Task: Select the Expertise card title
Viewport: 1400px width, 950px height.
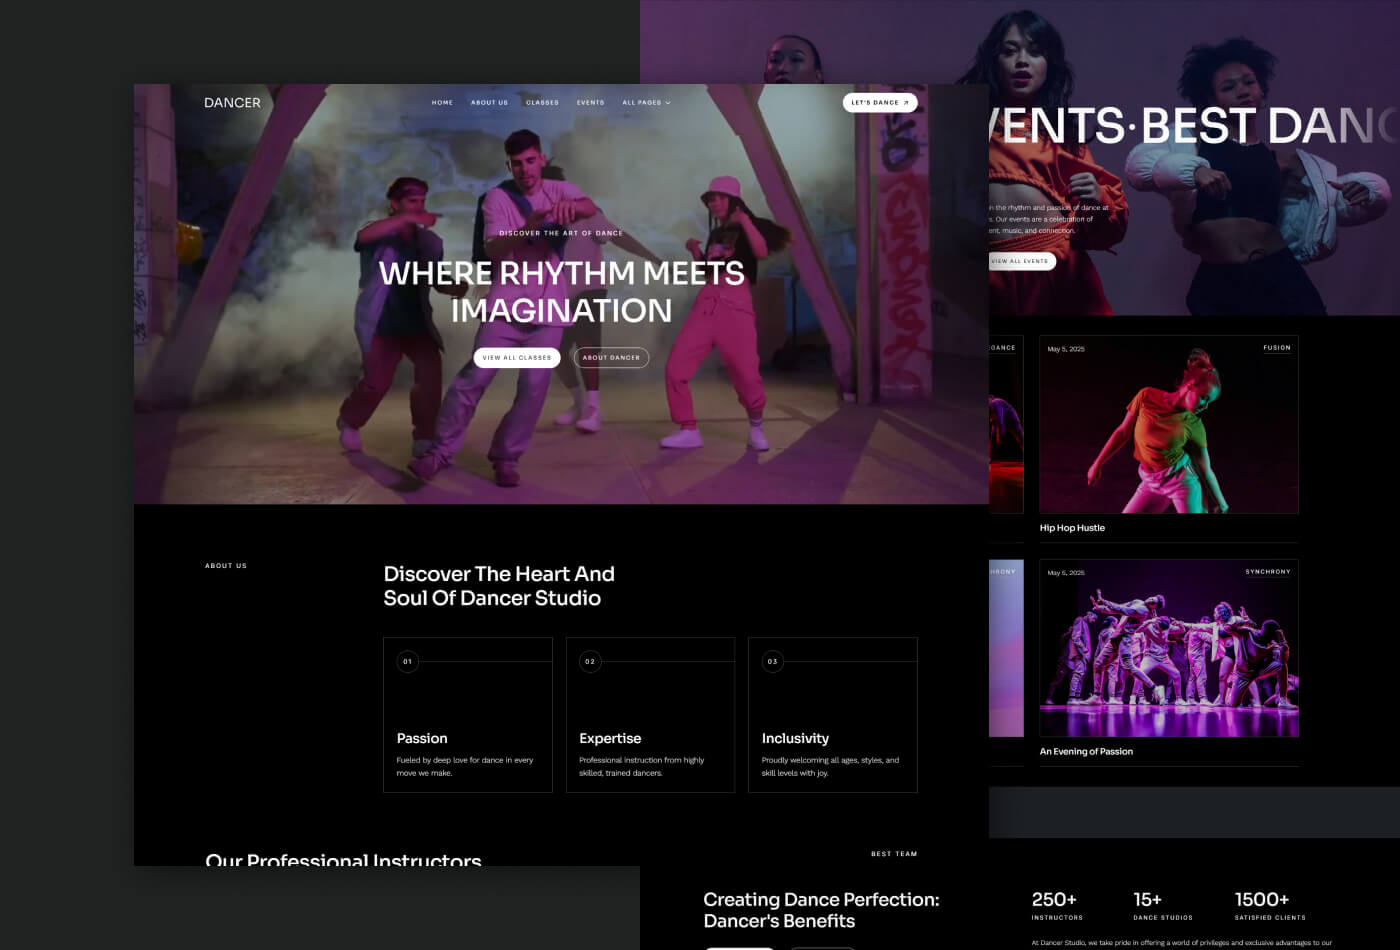Action: [x=610, y=738]
